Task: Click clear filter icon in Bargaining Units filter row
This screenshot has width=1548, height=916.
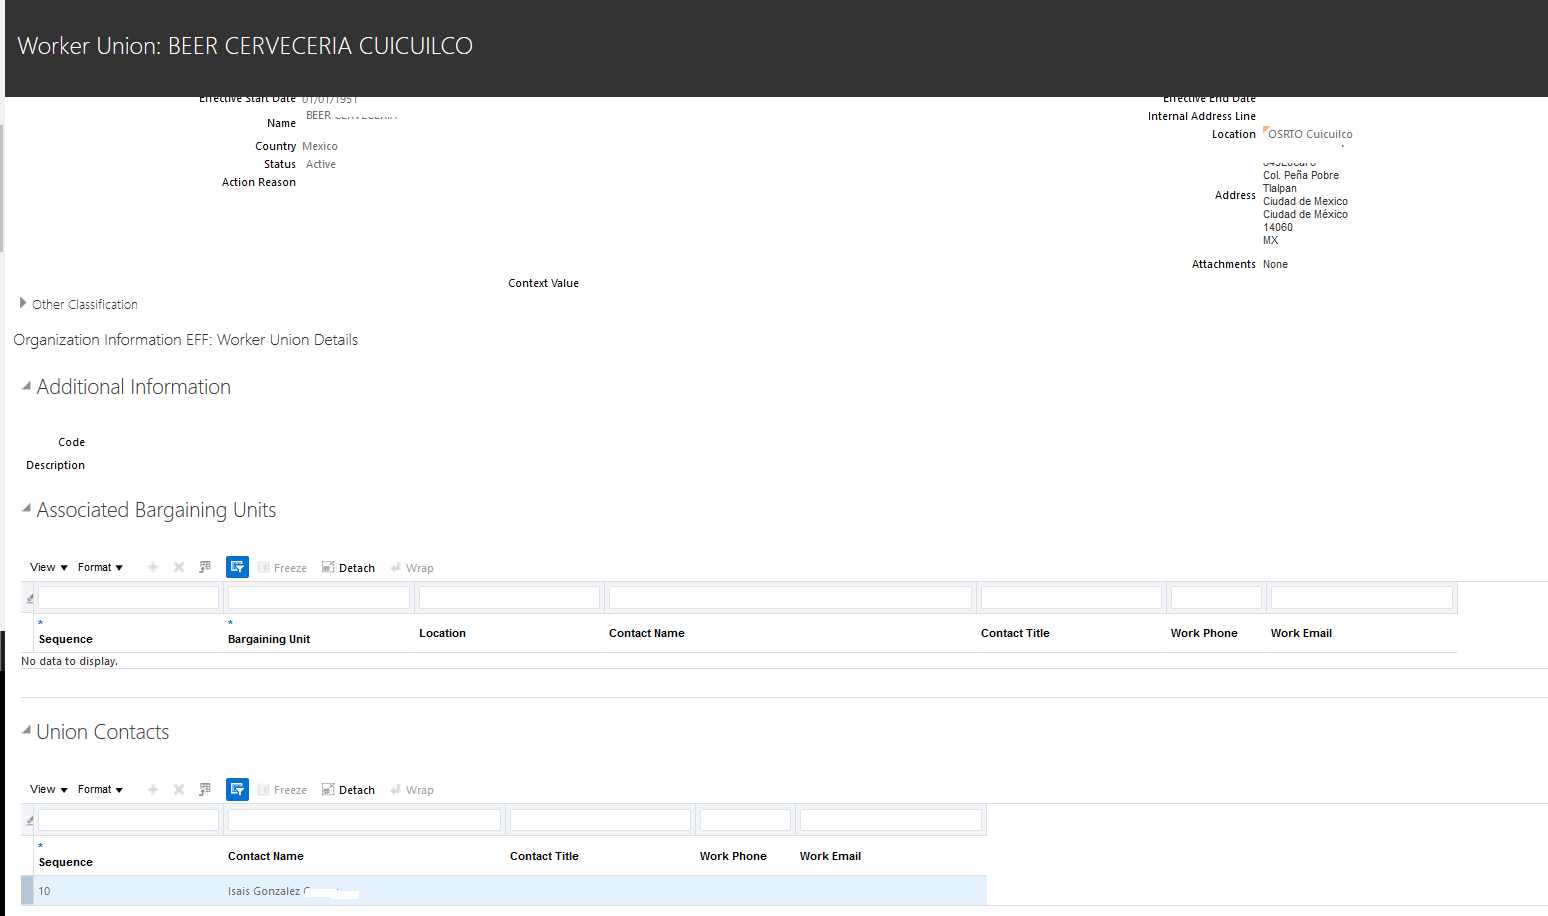Action: coord(29,598)
